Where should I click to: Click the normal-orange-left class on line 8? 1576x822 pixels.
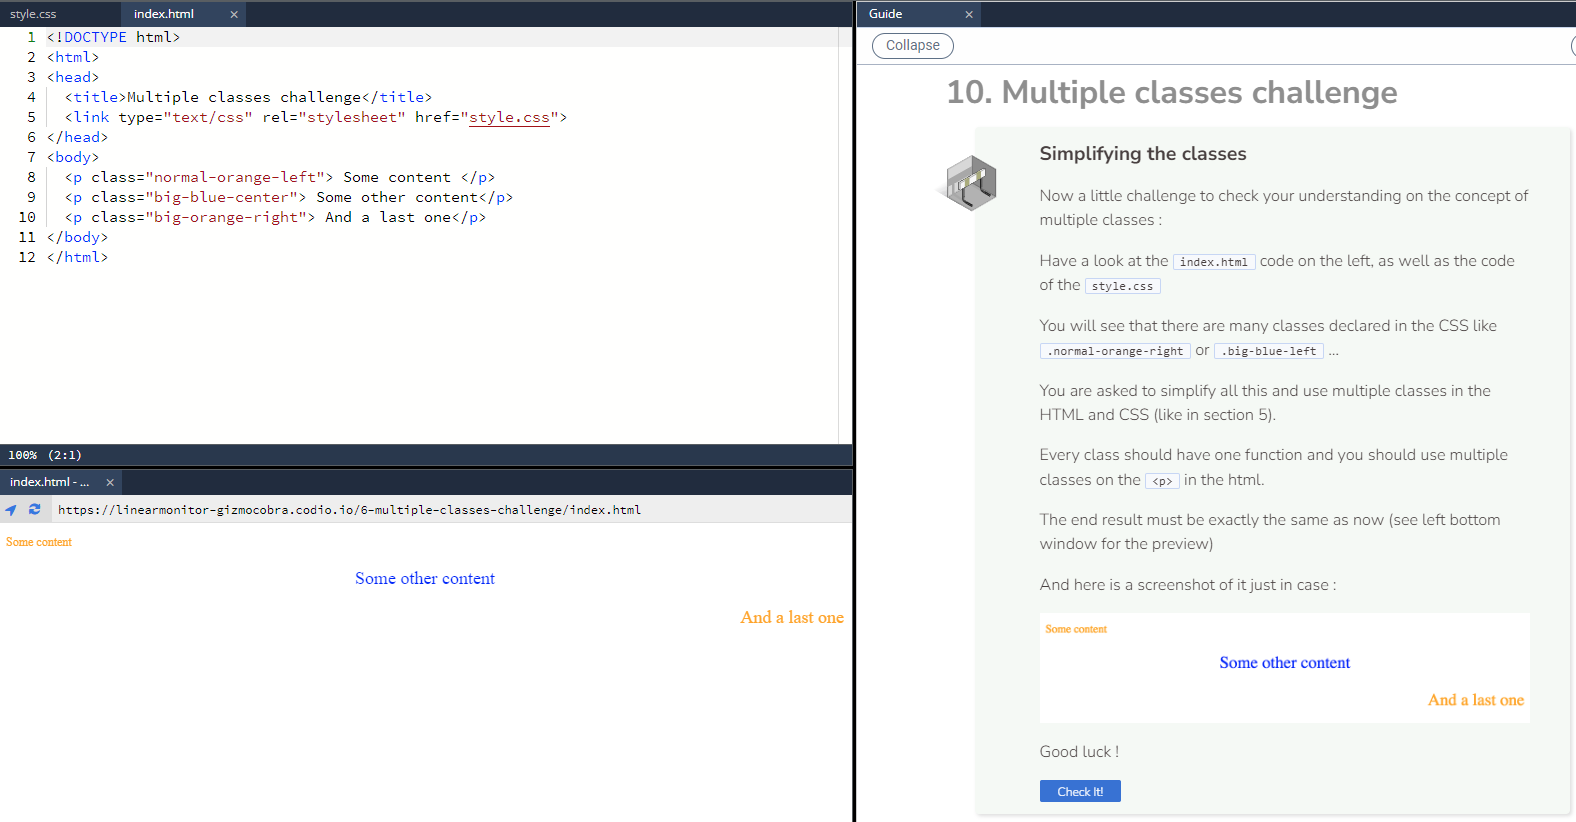pos(235,177)
